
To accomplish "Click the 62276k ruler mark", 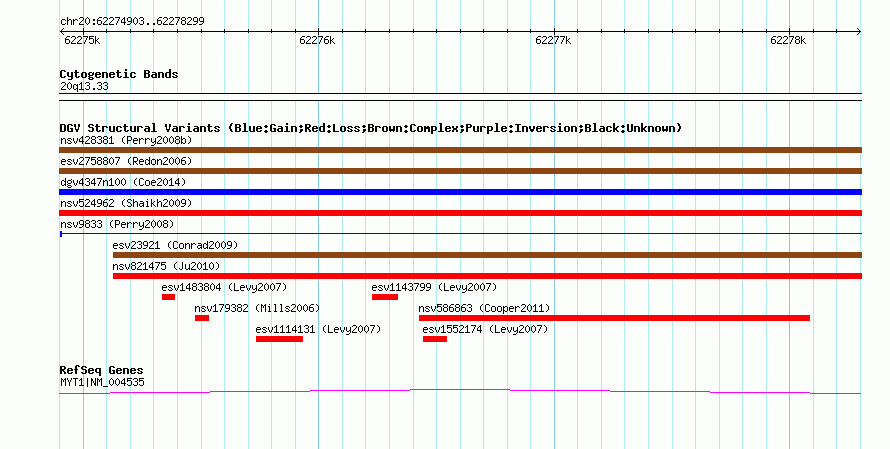I will click(317, 40).
